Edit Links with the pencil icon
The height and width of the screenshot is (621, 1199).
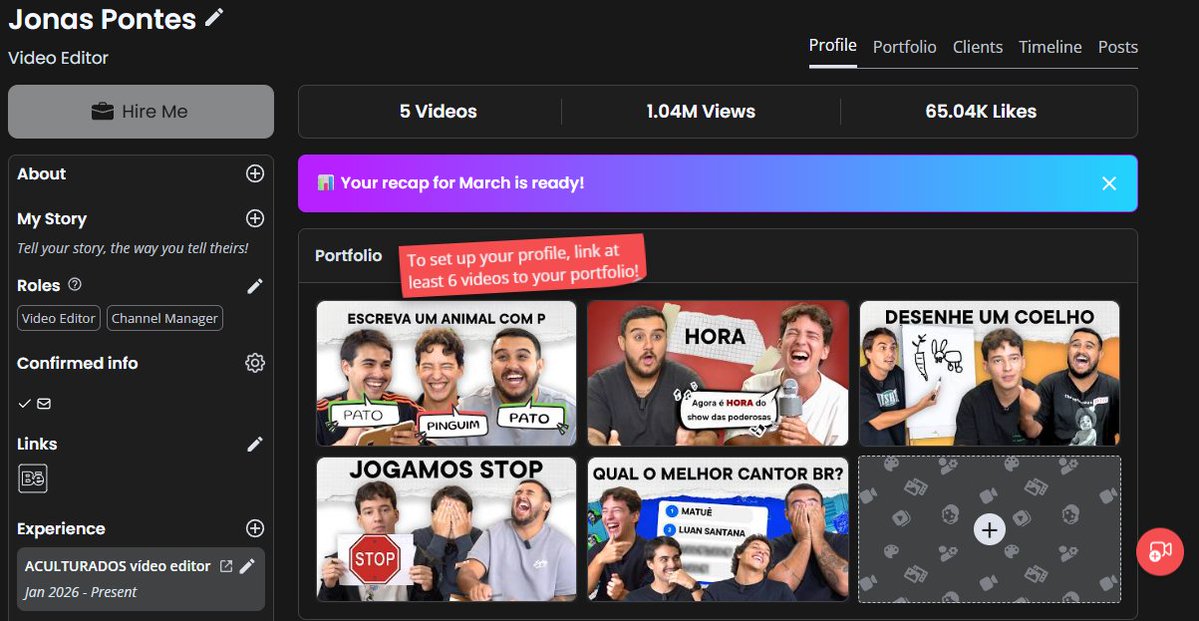coord(255,444)
